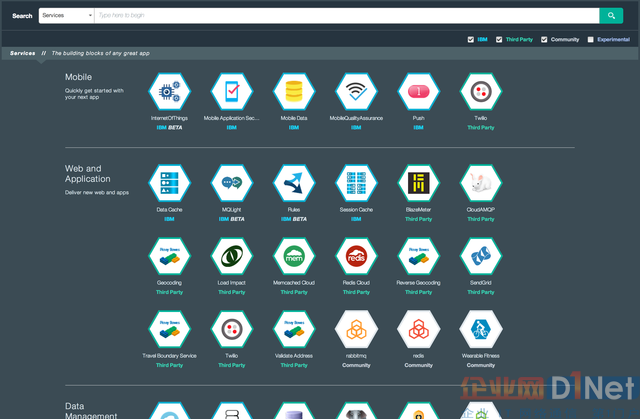Click the redis community service icon
640x419 pixels.
pos(418,329)
